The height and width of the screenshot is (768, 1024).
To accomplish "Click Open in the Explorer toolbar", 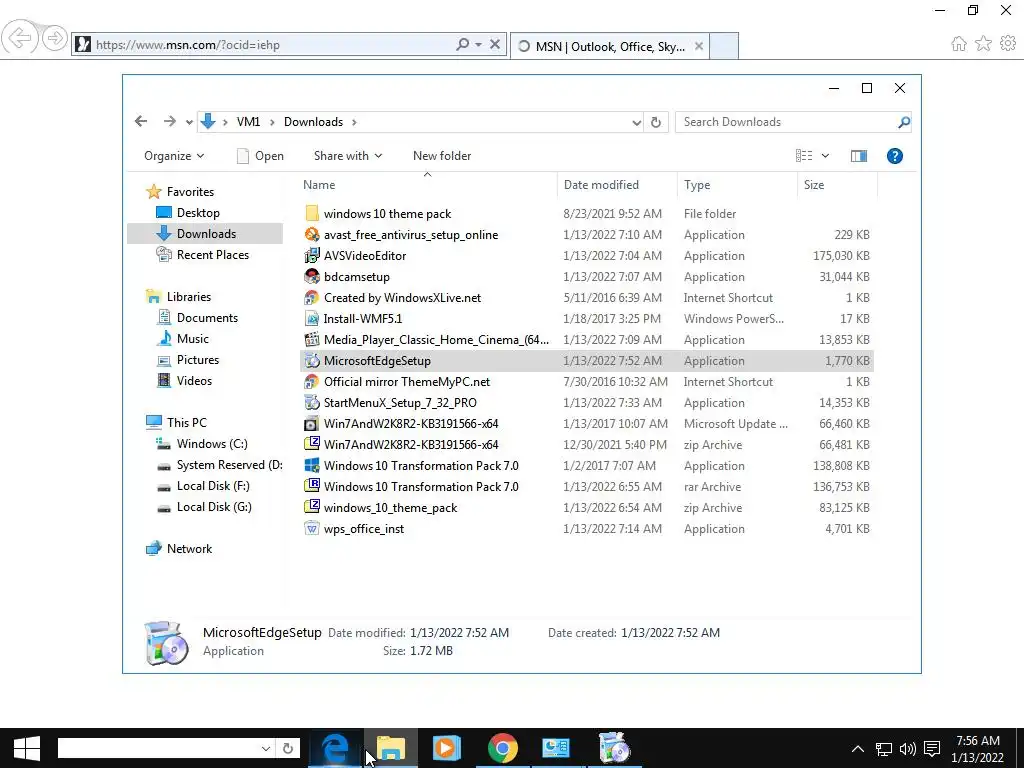I will [260, 155].
